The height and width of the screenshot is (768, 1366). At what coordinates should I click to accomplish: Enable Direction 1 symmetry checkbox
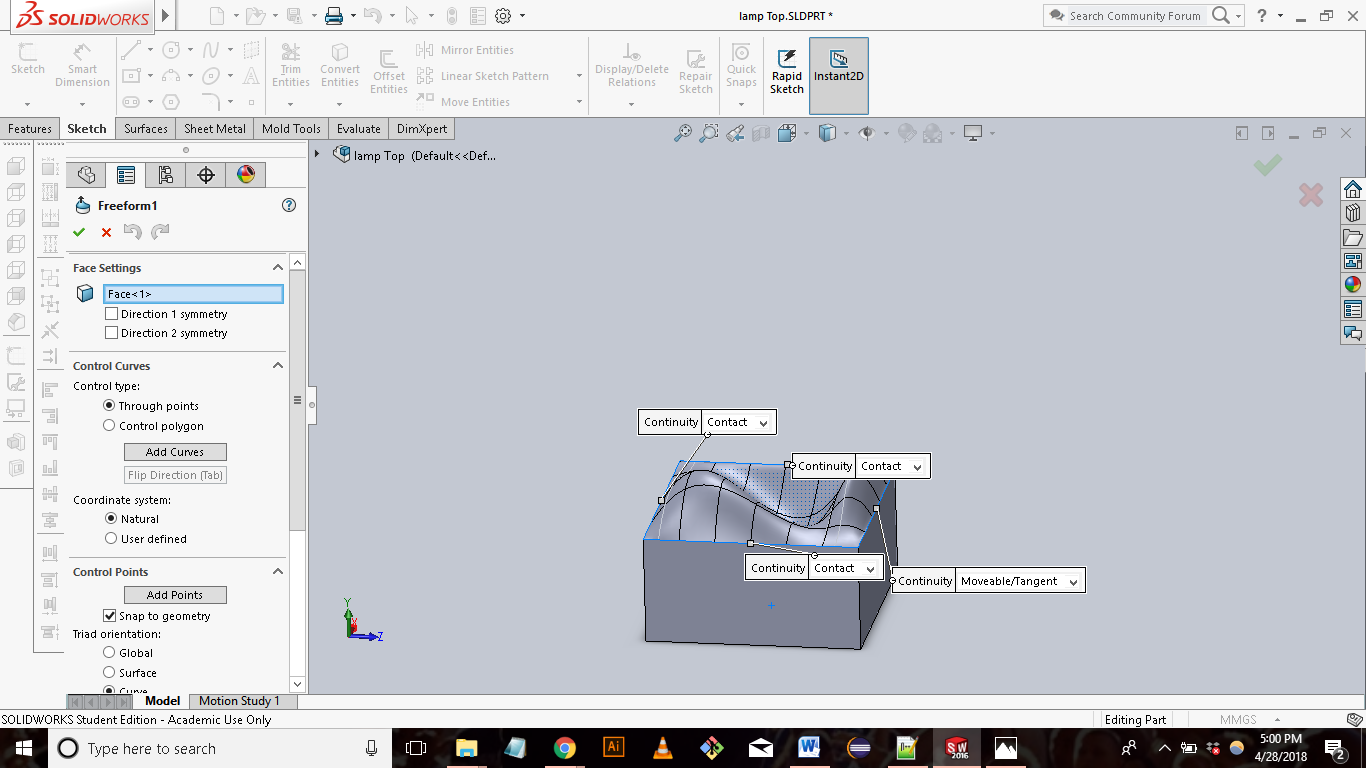tap(112, 314)
